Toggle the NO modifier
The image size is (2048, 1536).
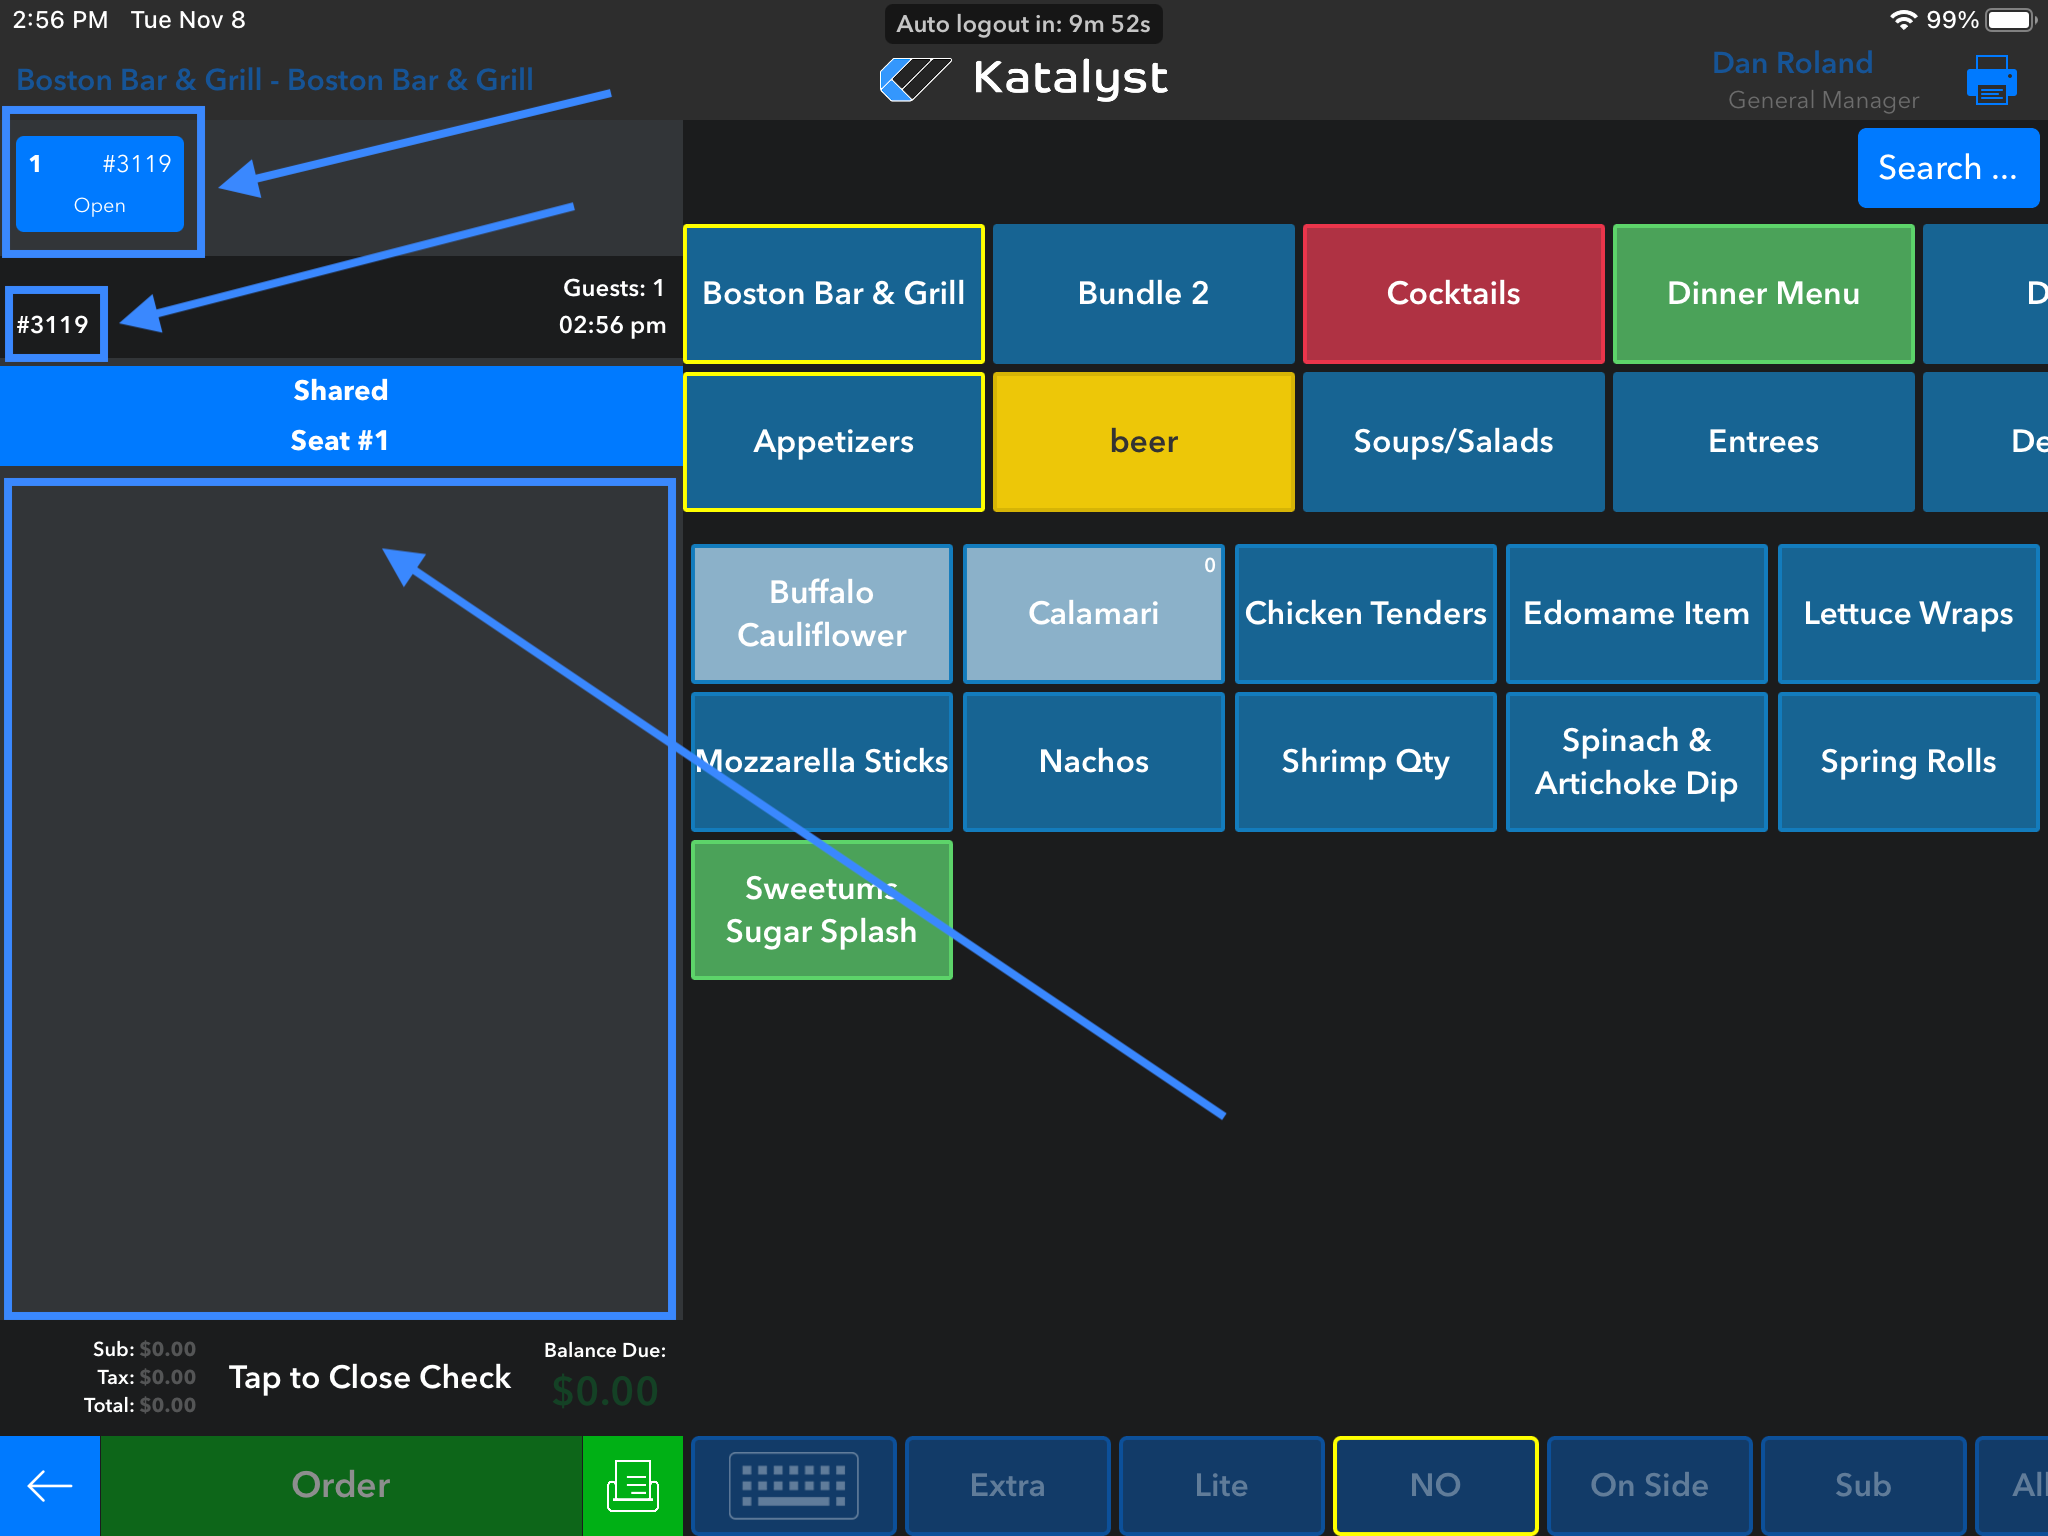(x=1435, y=1485)
